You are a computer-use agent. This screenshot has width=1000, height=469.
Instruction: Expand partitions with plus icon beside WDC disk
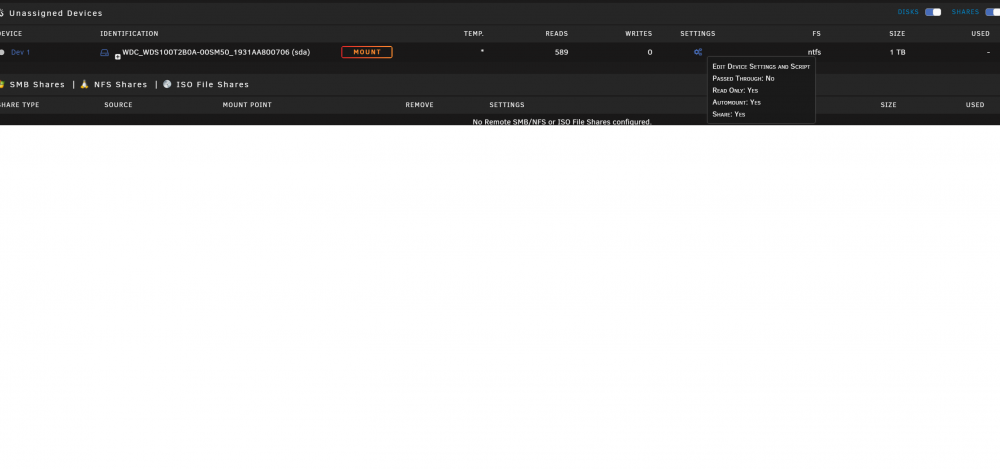pyautogui.click(x=118, y=57)
